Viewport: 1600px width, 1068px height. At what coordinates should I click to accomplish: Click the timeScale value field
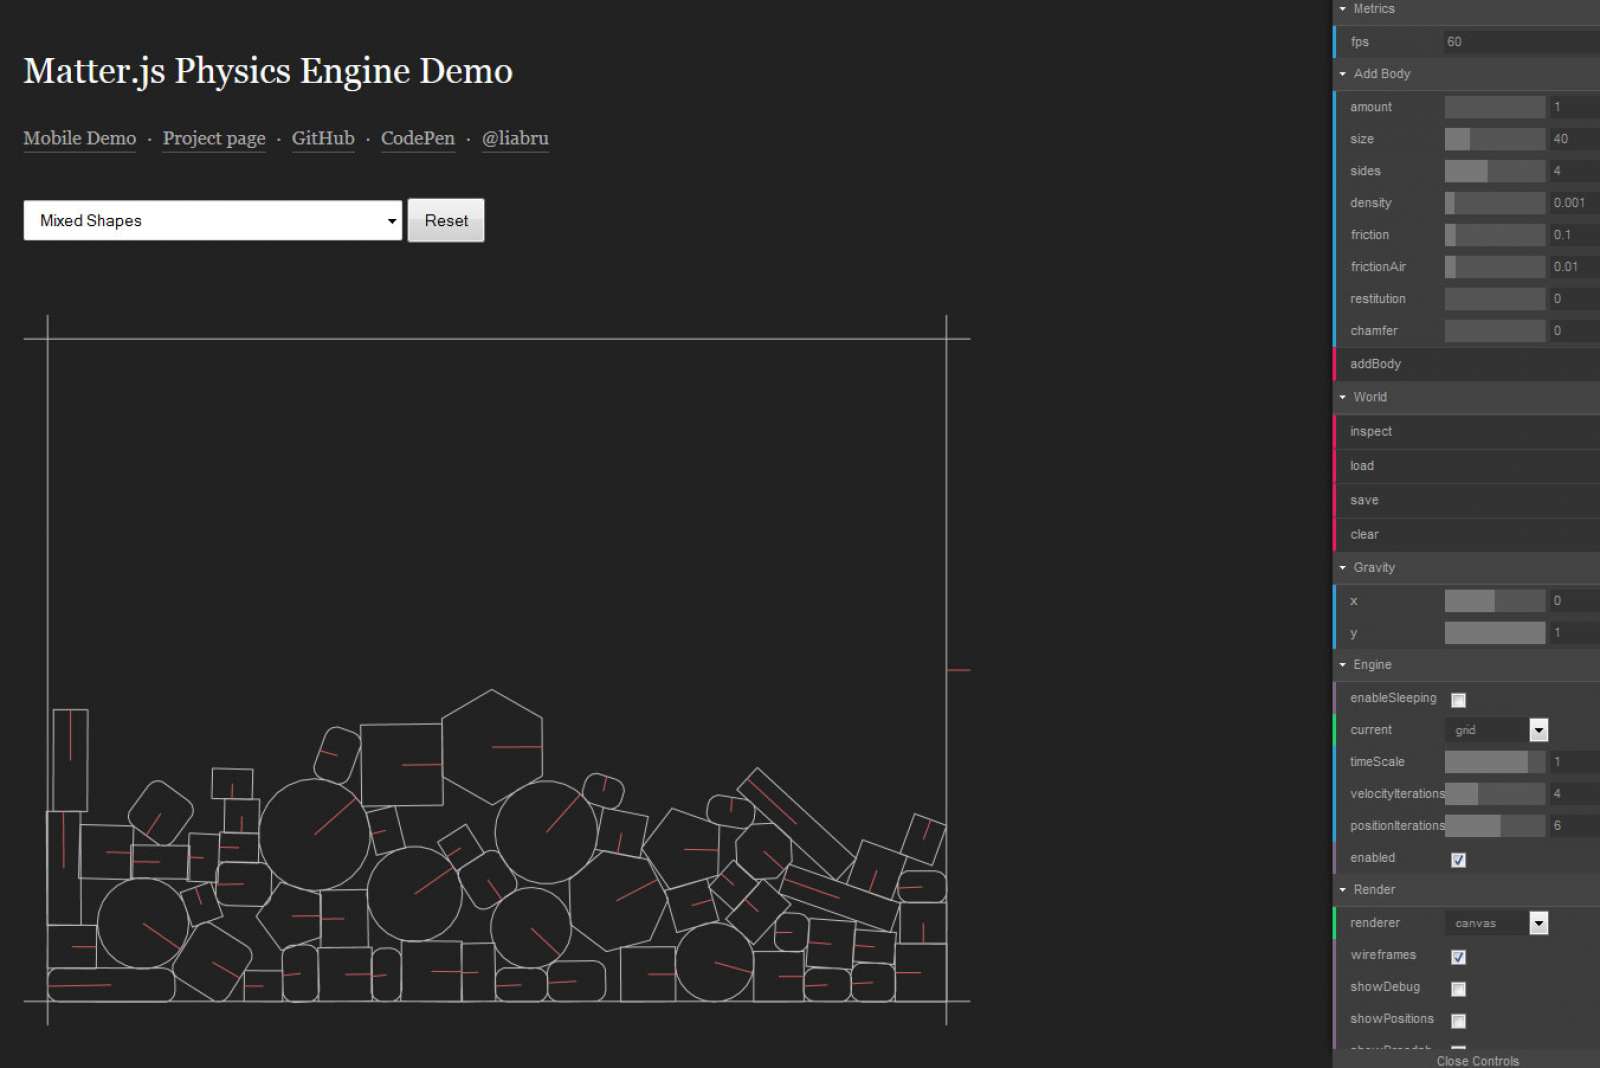(x=1574, y=762)
